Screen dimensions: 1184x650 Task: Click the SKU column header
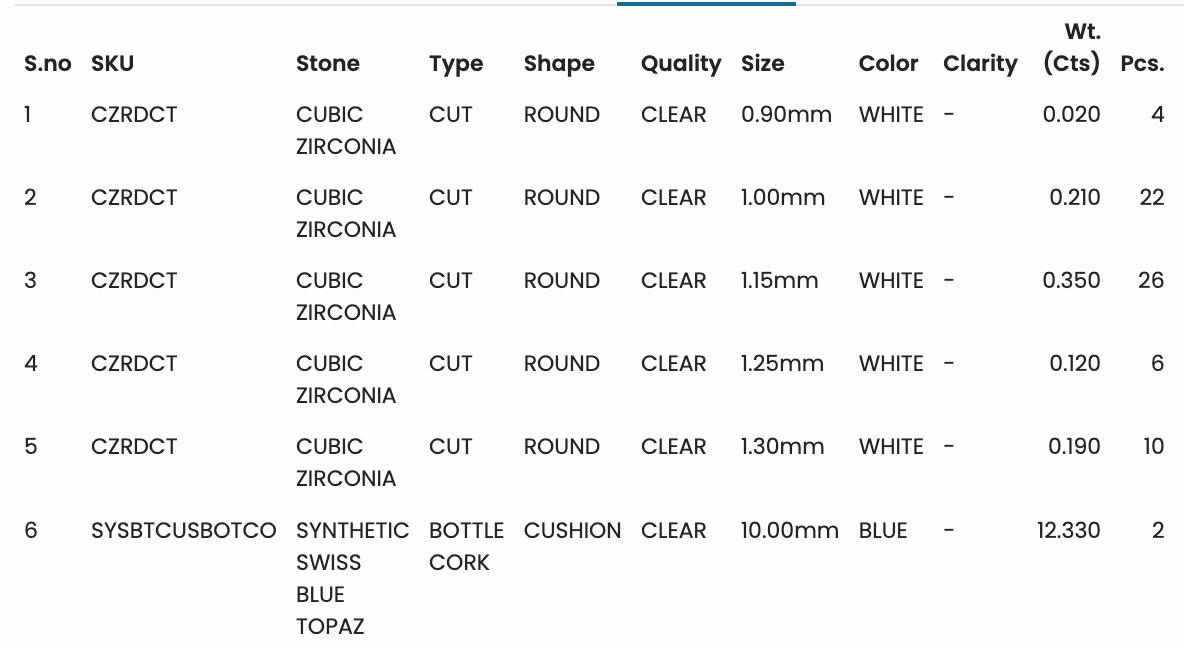[x=112, y=64]
